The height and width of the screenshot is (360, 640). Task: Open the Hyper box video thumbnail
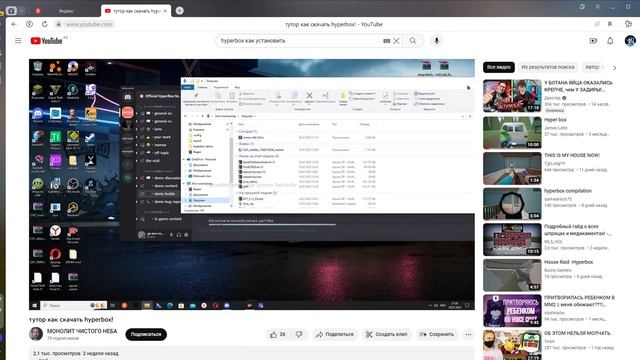pos(512,133)
